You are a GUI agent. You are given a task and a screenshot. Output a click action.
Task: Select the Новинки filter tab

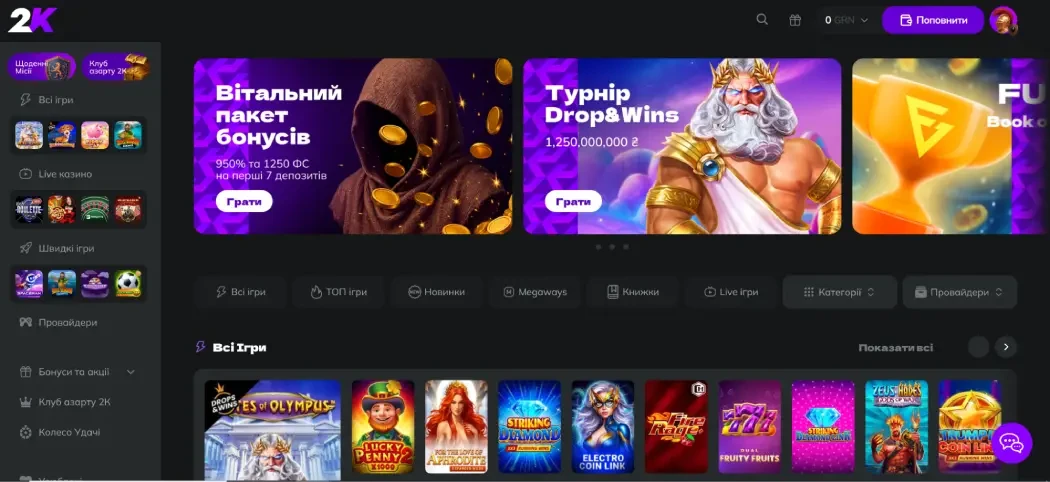pos(437,292)
